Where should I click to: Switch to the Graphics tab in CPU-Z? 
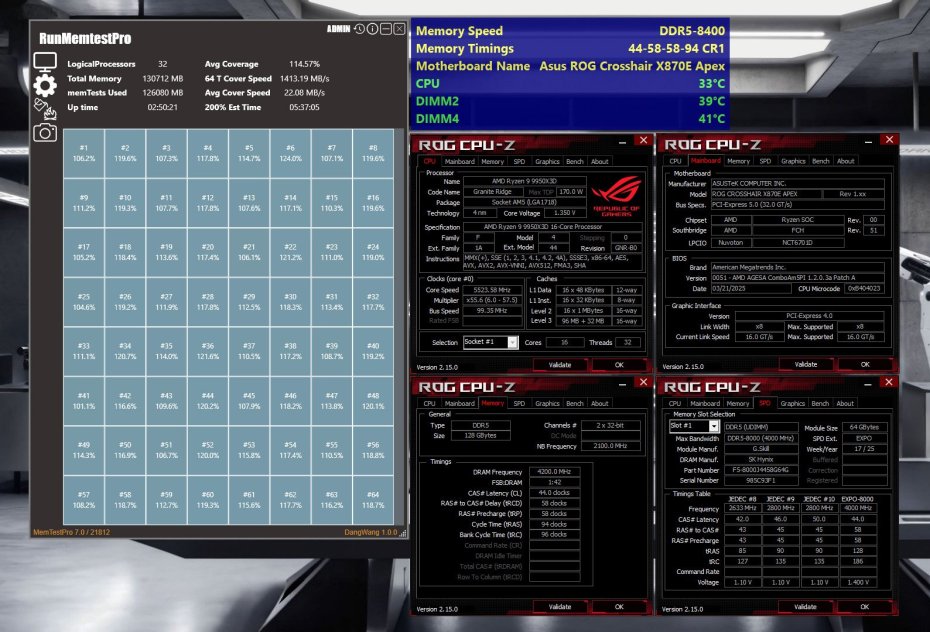(547, 160)
